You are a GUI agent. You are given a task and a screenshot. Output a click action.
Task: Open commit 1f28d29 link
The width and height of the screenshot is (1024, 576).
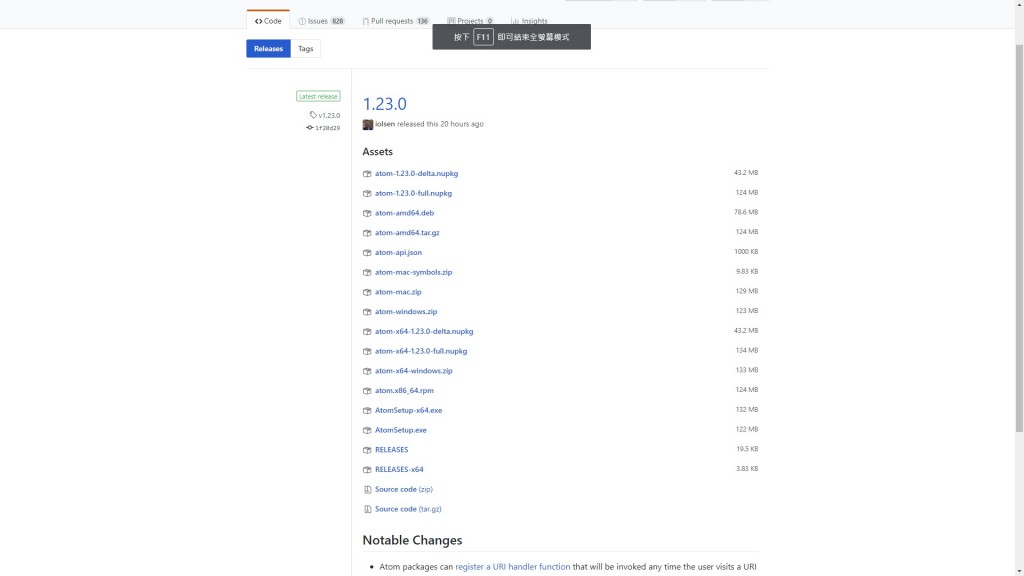[x=327, y=128]
